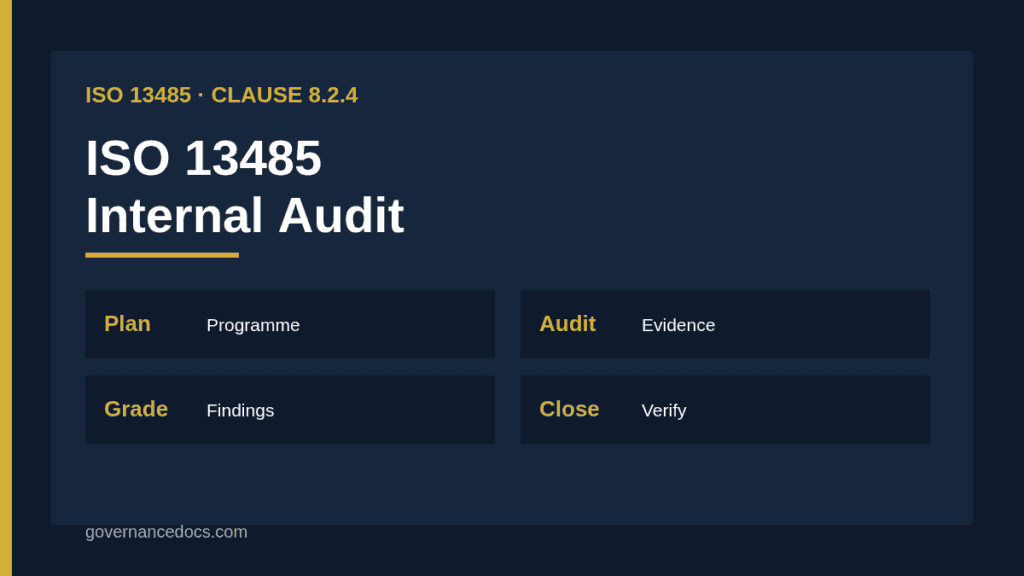Select the 'Plan' label
The image size is (1024, 576).
[127, 324]
